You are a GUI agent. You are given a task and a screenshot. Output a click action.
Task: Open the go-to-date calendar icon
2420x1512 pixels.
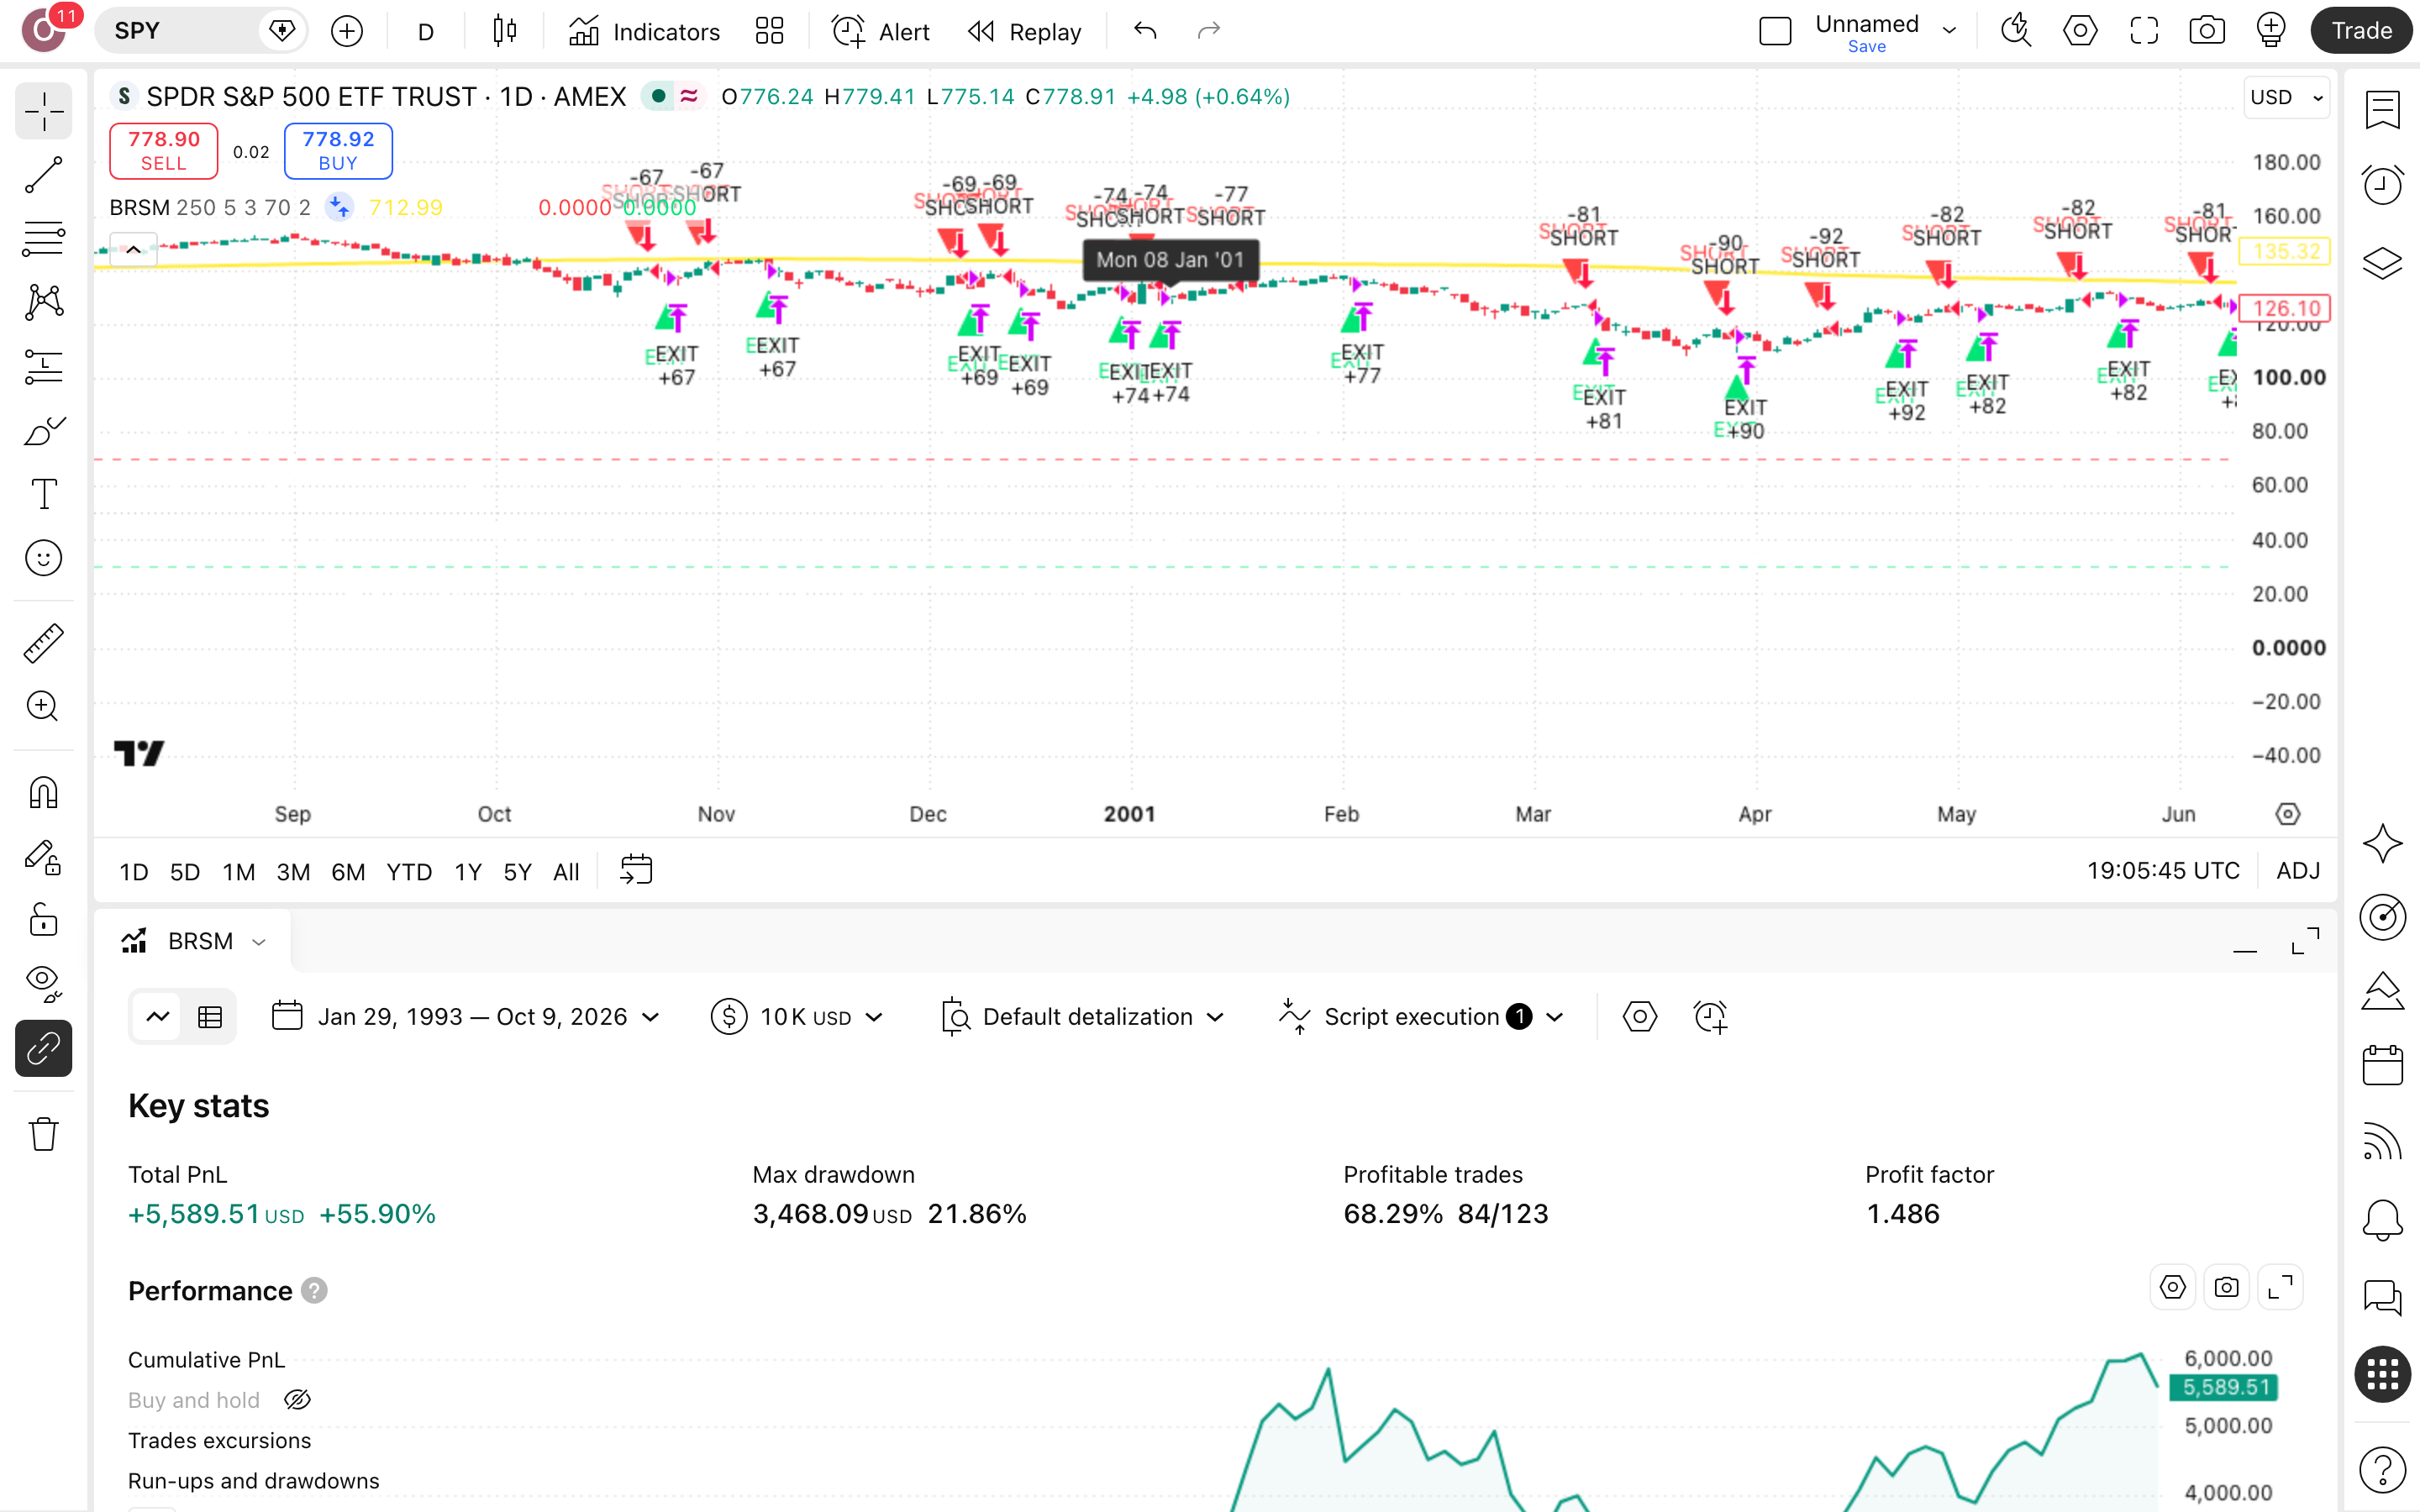[636, 870]
